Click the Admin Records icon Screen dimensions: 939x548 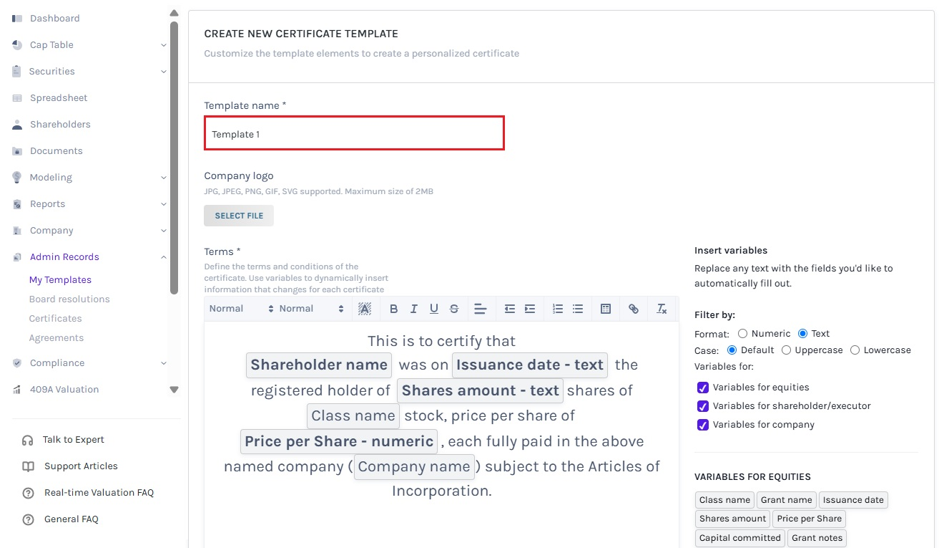pyautogui.click(x=17, y=257)
